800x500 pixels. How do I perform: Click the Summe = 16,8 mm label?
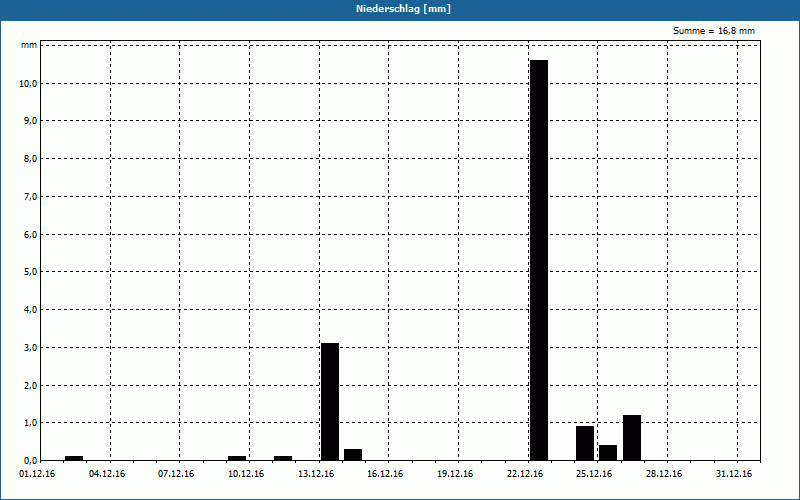pyautogui.click(x=714, y=31)
